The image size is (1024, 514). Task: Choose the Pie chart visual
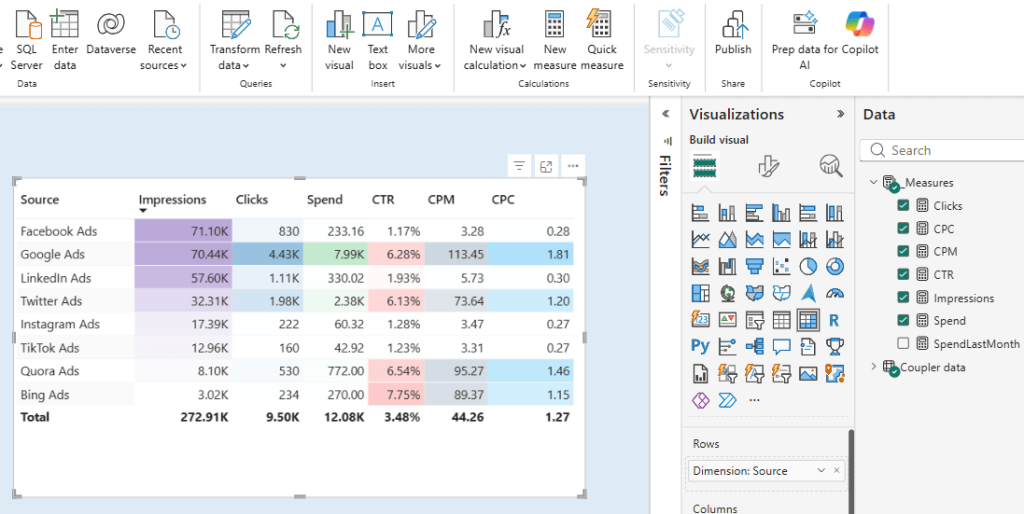808,266
